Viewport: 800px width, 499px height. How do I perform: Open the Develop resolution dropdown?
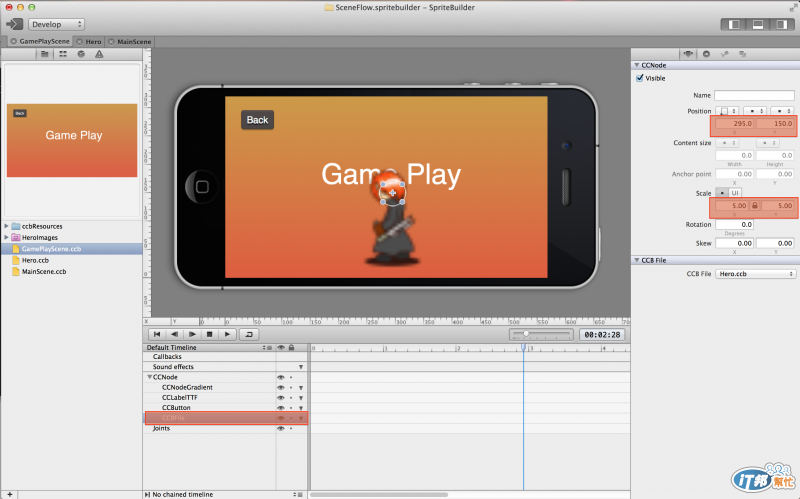coord(56,24)
